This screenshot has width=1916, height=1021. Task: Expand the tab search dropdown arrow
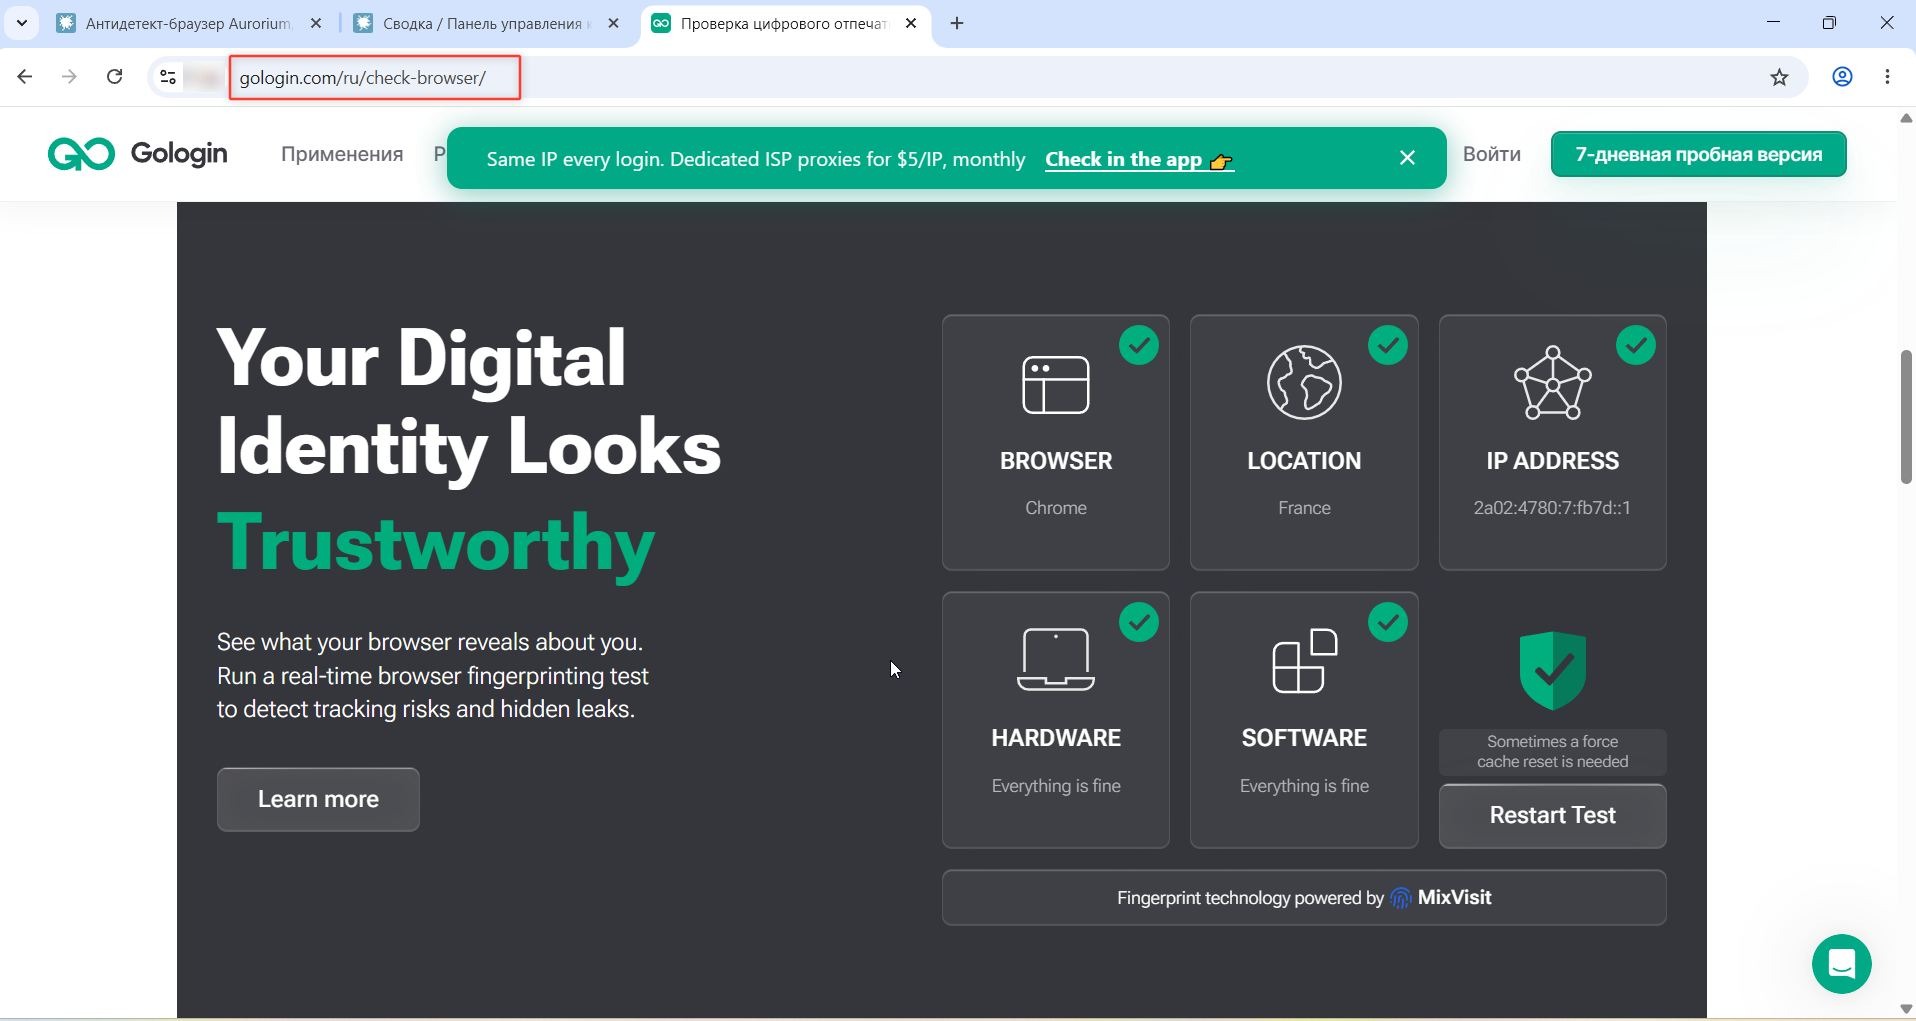pyautogui.click(x=21, y=23)
